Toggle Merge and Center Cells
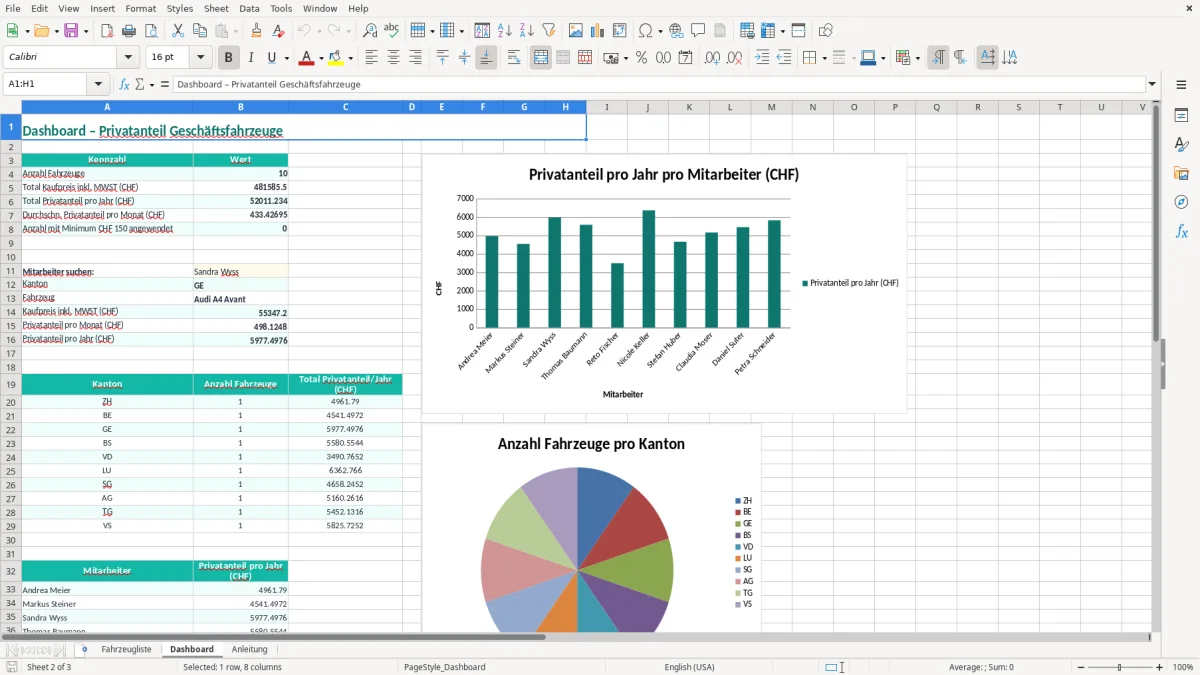Image resolution: width=1200 pixels, height=675 pixels. coord(541,58)
